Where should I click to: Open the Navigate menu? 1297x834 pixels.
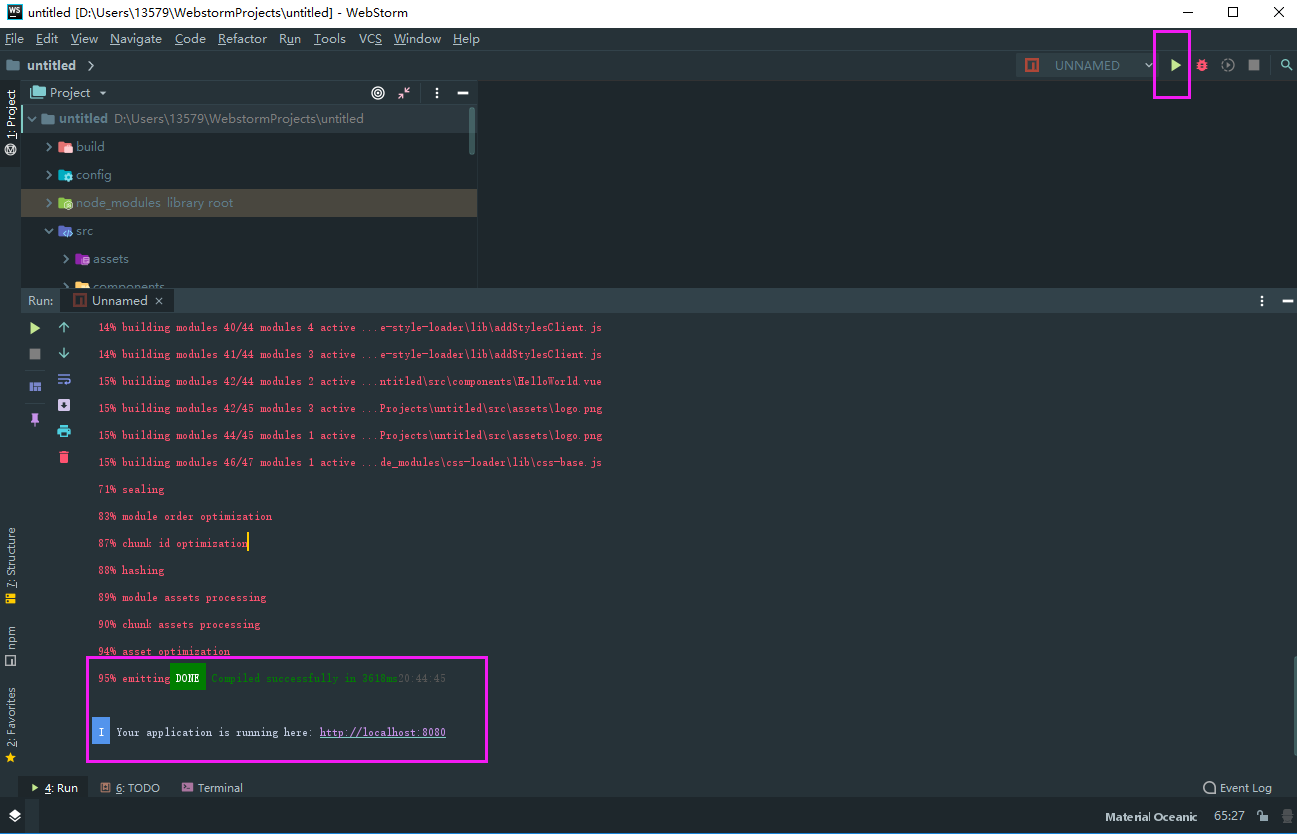pos(136,39)
